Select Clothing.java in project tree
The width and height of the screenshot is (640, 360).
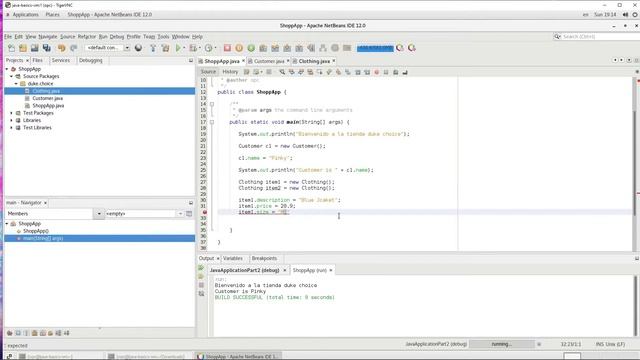tap(46, 91)
